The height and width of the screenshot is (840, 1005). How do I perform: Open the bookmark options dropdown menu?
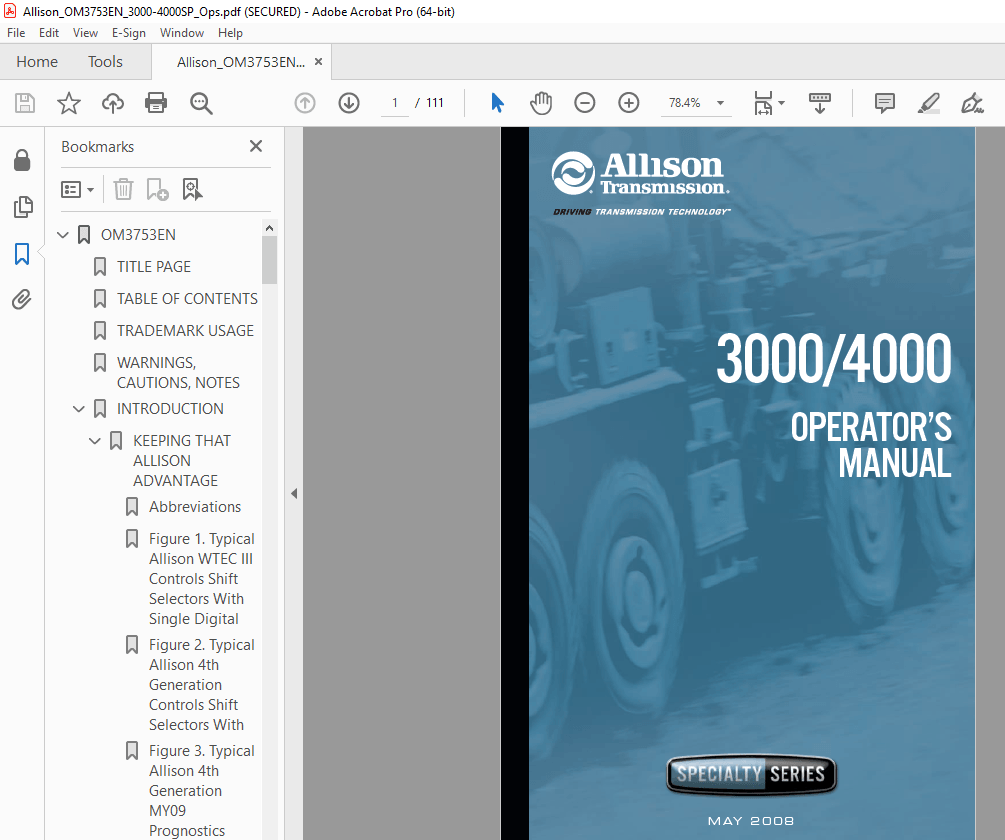coord(77,189)
